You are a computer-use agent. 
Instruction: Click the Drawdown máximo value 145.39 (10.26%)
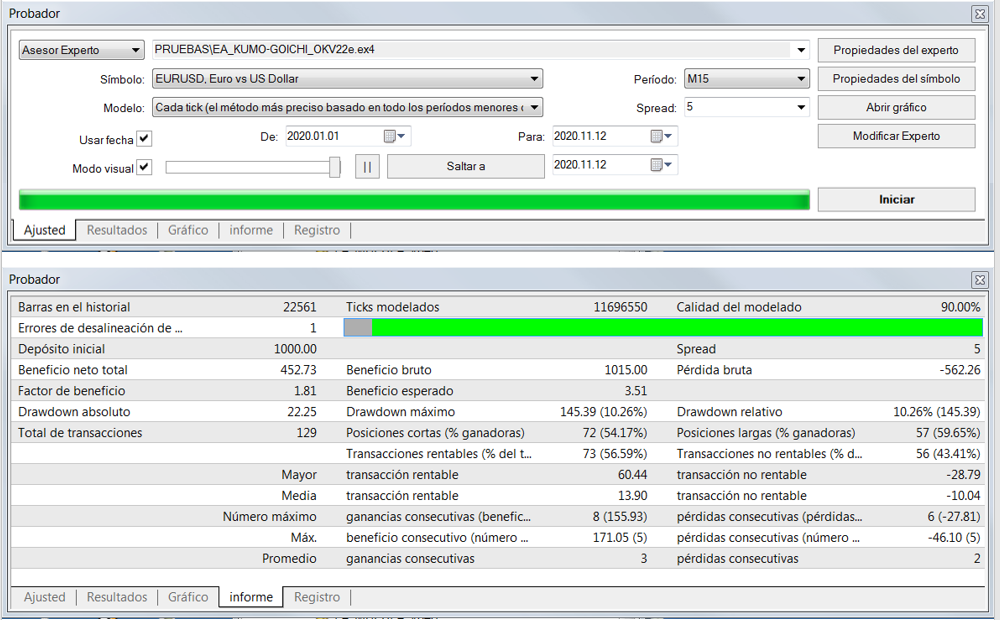point(603,412)
